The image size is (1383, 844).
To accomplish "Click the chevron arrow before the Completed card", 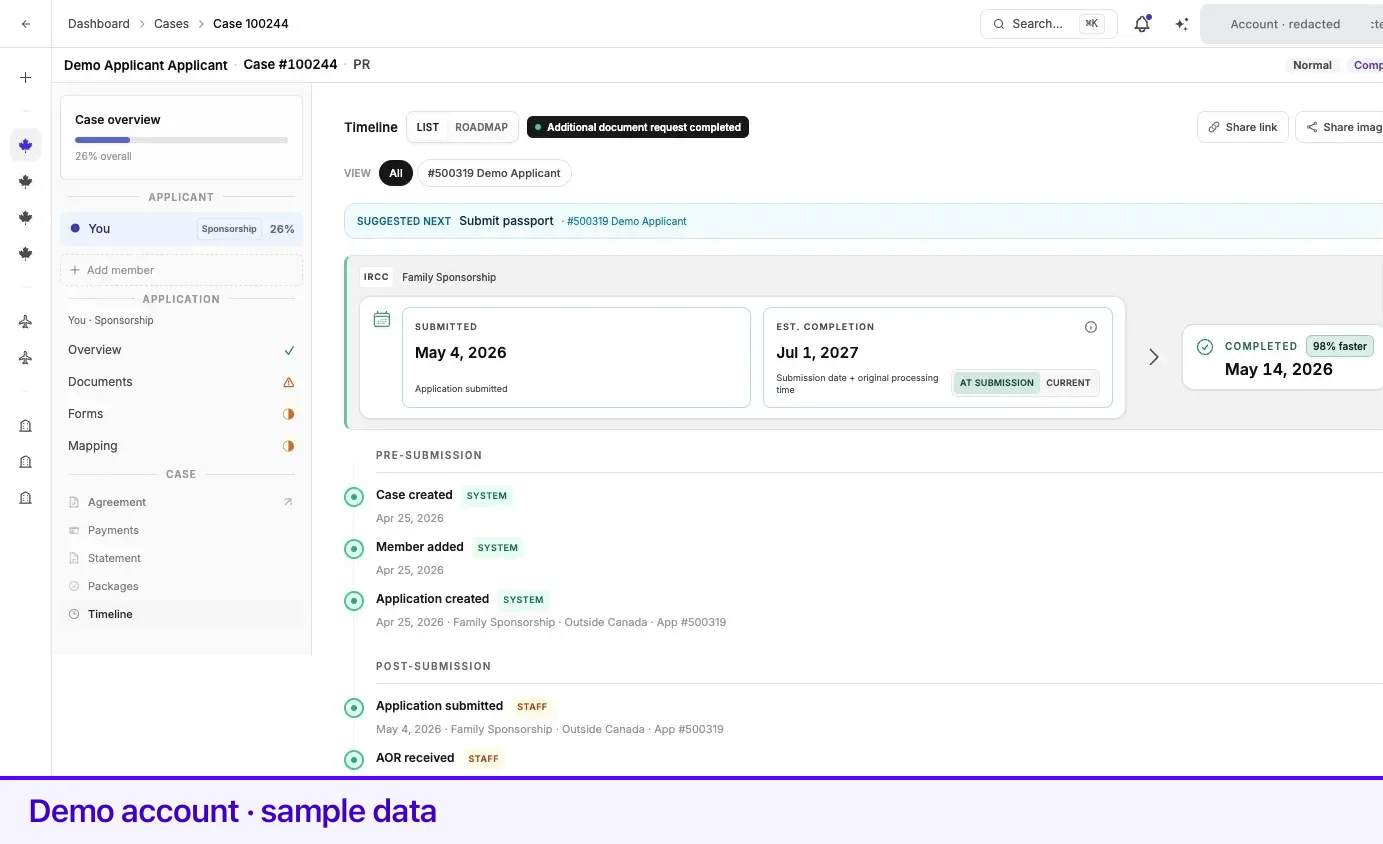I will (x=1154, y=357).
